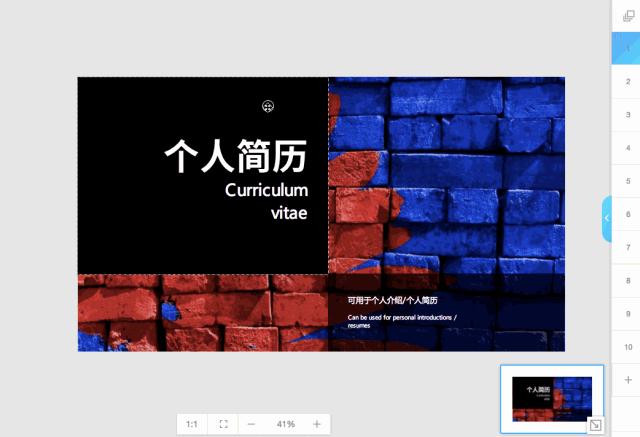Click the move handle icon above the title
Image resolution: width=640 pixels, height=437 pixels.
[268, 106]
